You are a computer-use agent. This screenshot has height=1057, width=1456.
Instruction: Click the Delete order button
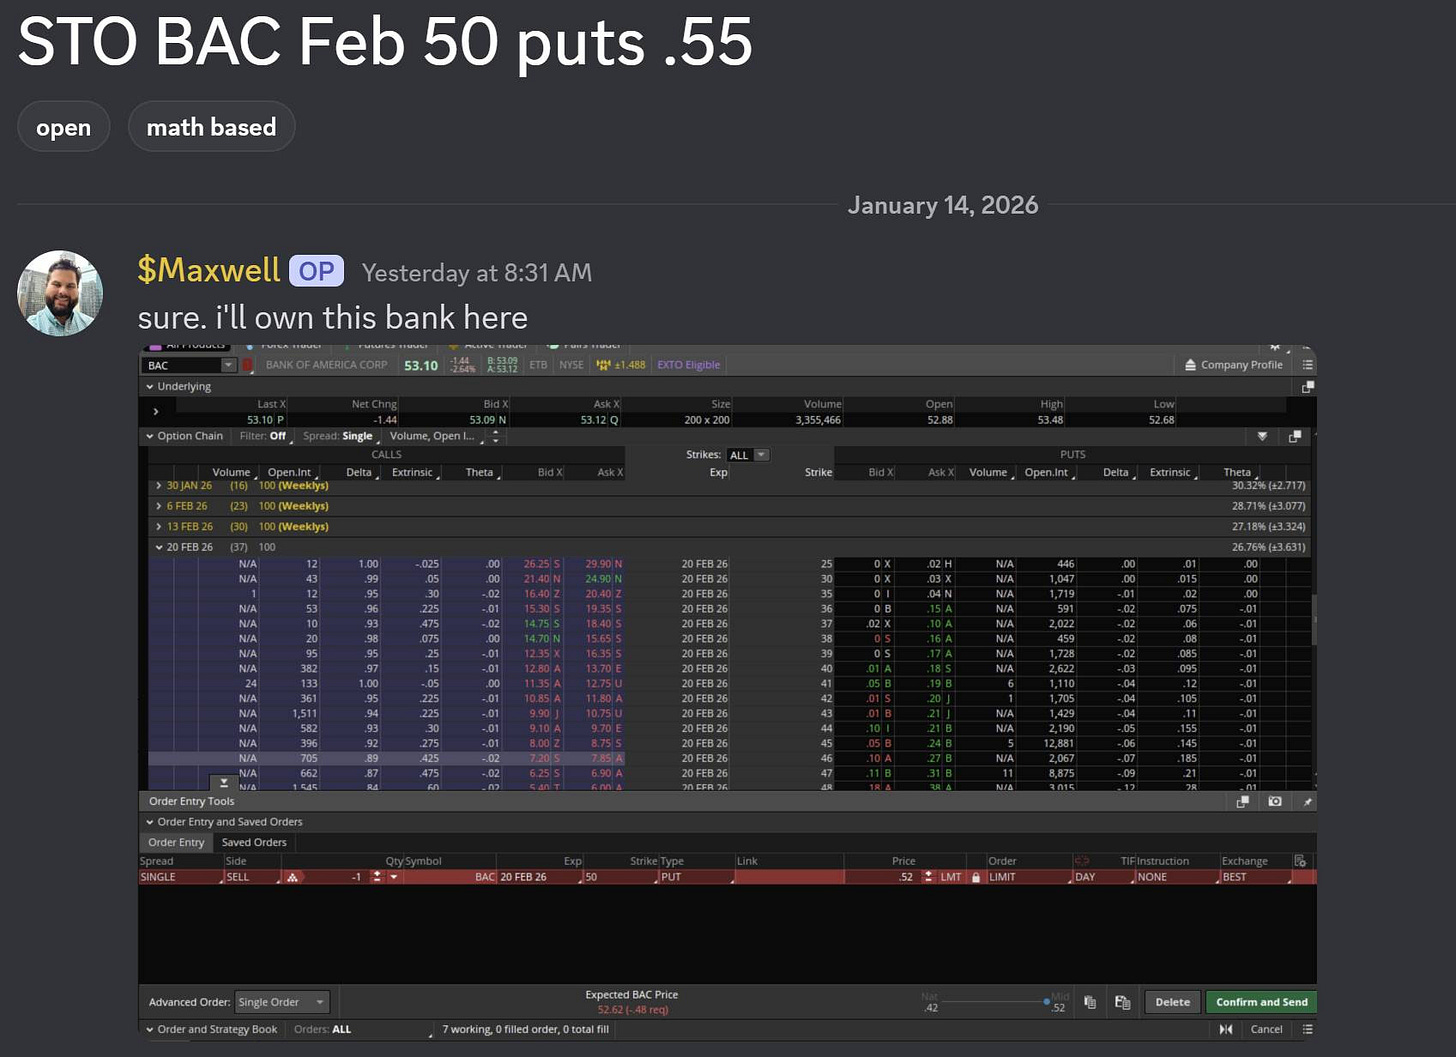(1172, 1002)
